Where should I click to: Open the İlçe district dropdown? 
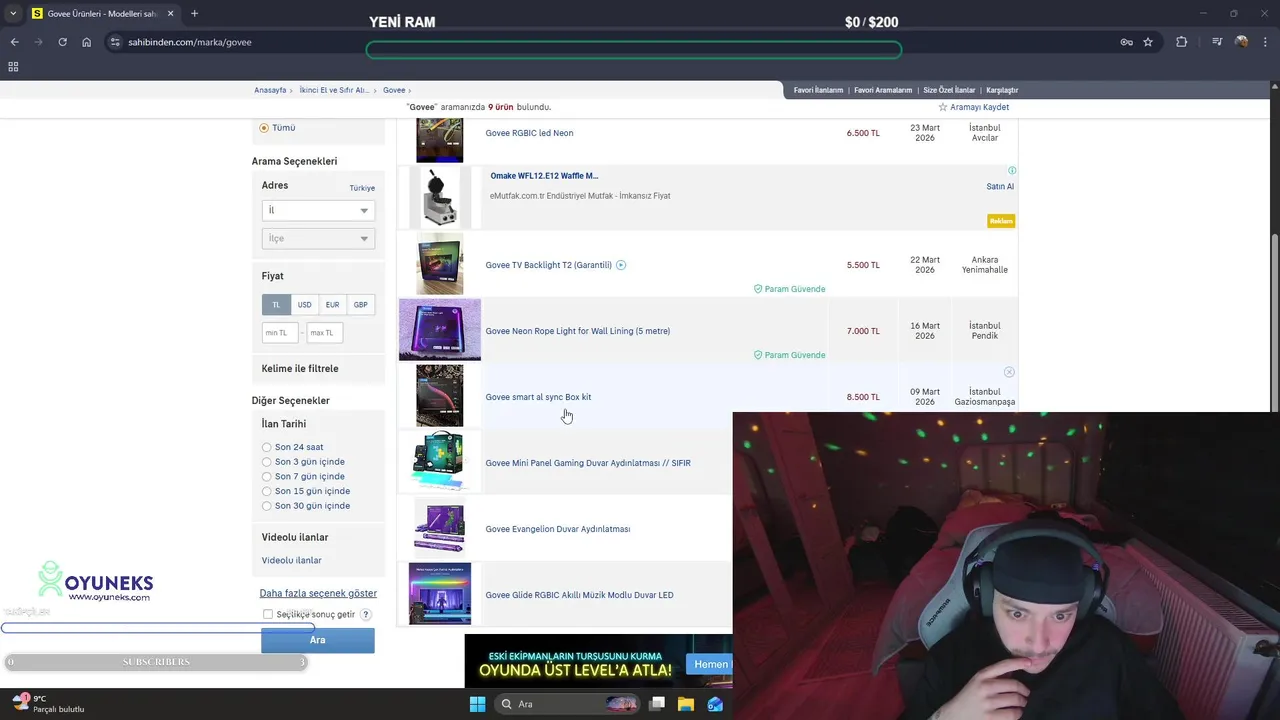(318, 238)
